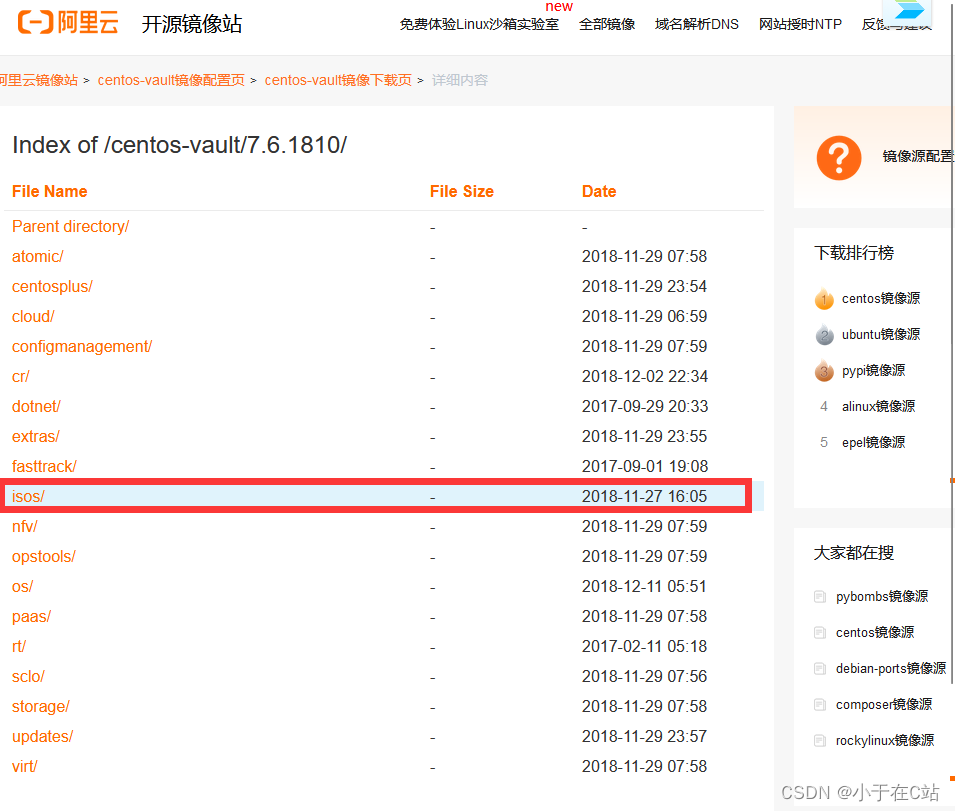This screenshot has height=811, width=955.
Task: Click the question mark icon beside 镜像源配置
Action: (838, 157)
